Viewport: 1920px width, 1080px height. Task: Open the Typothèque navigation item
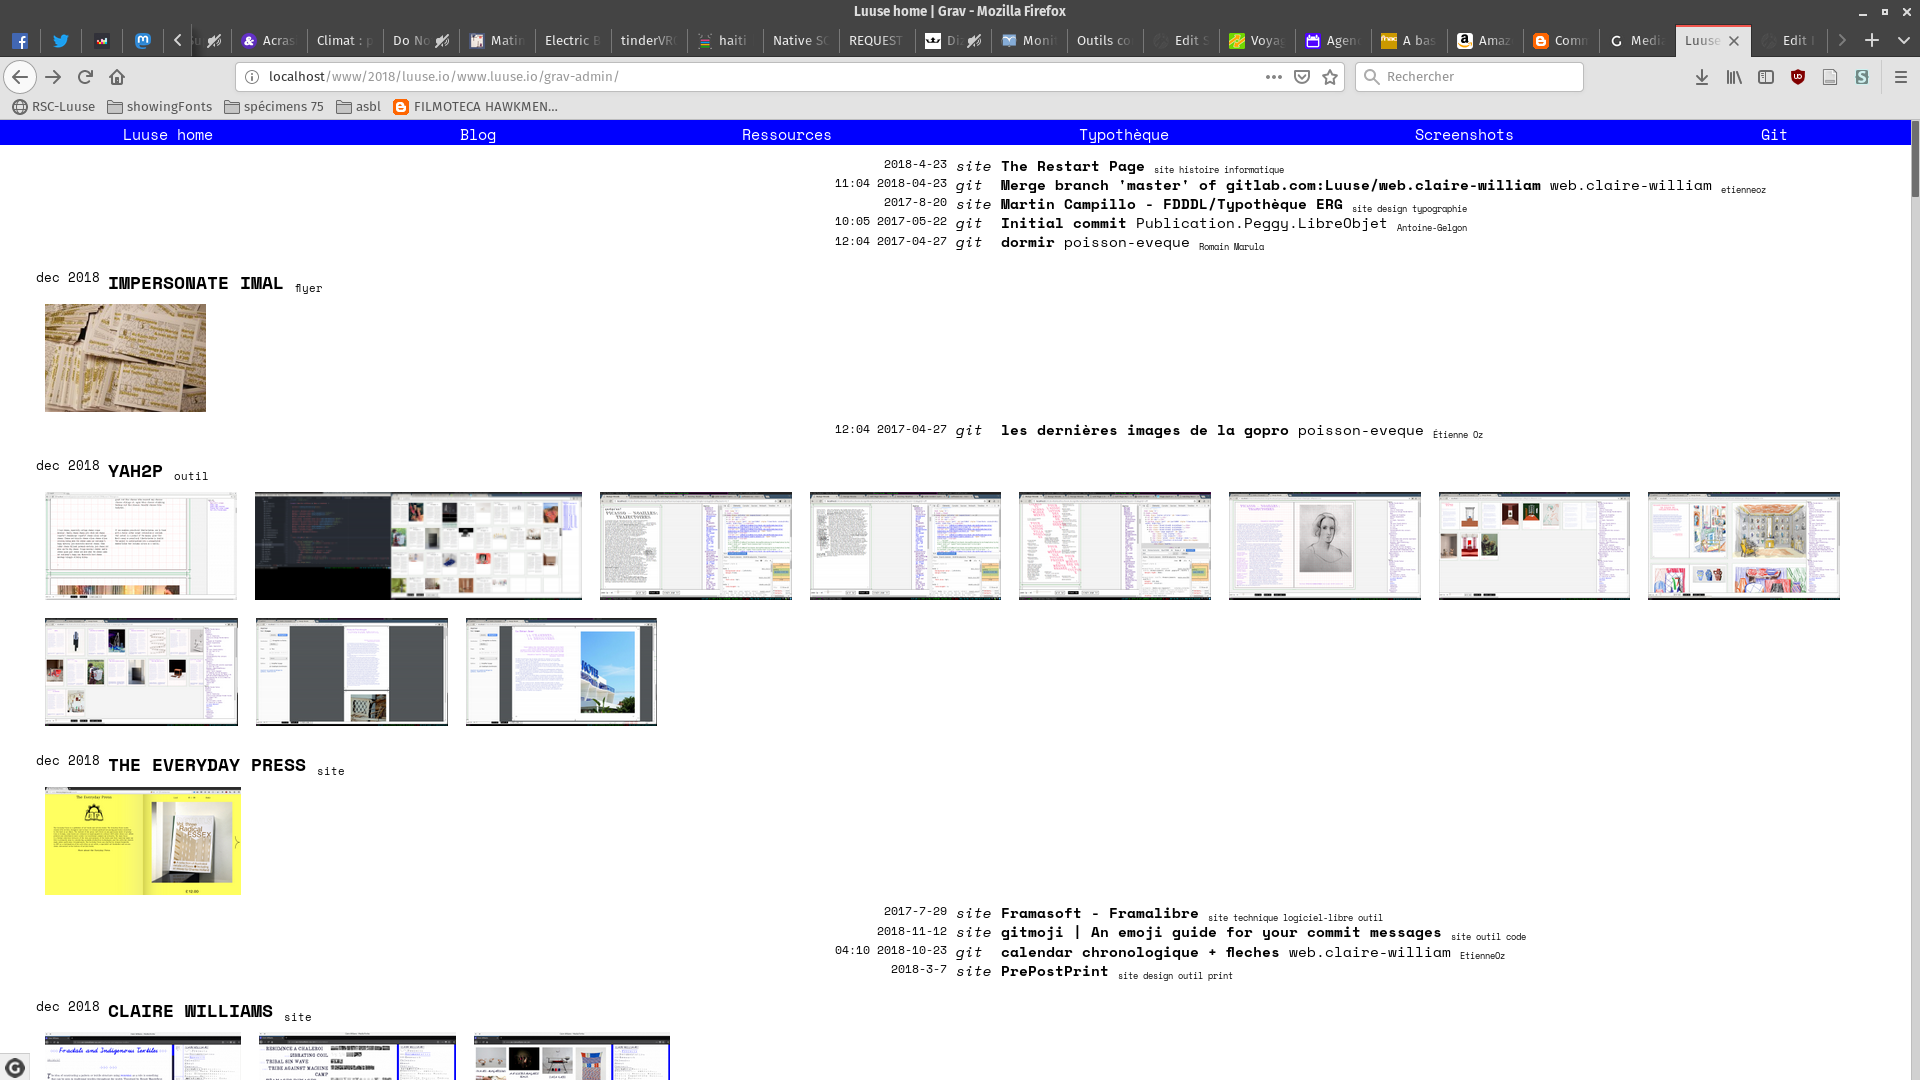[1123, 135]
